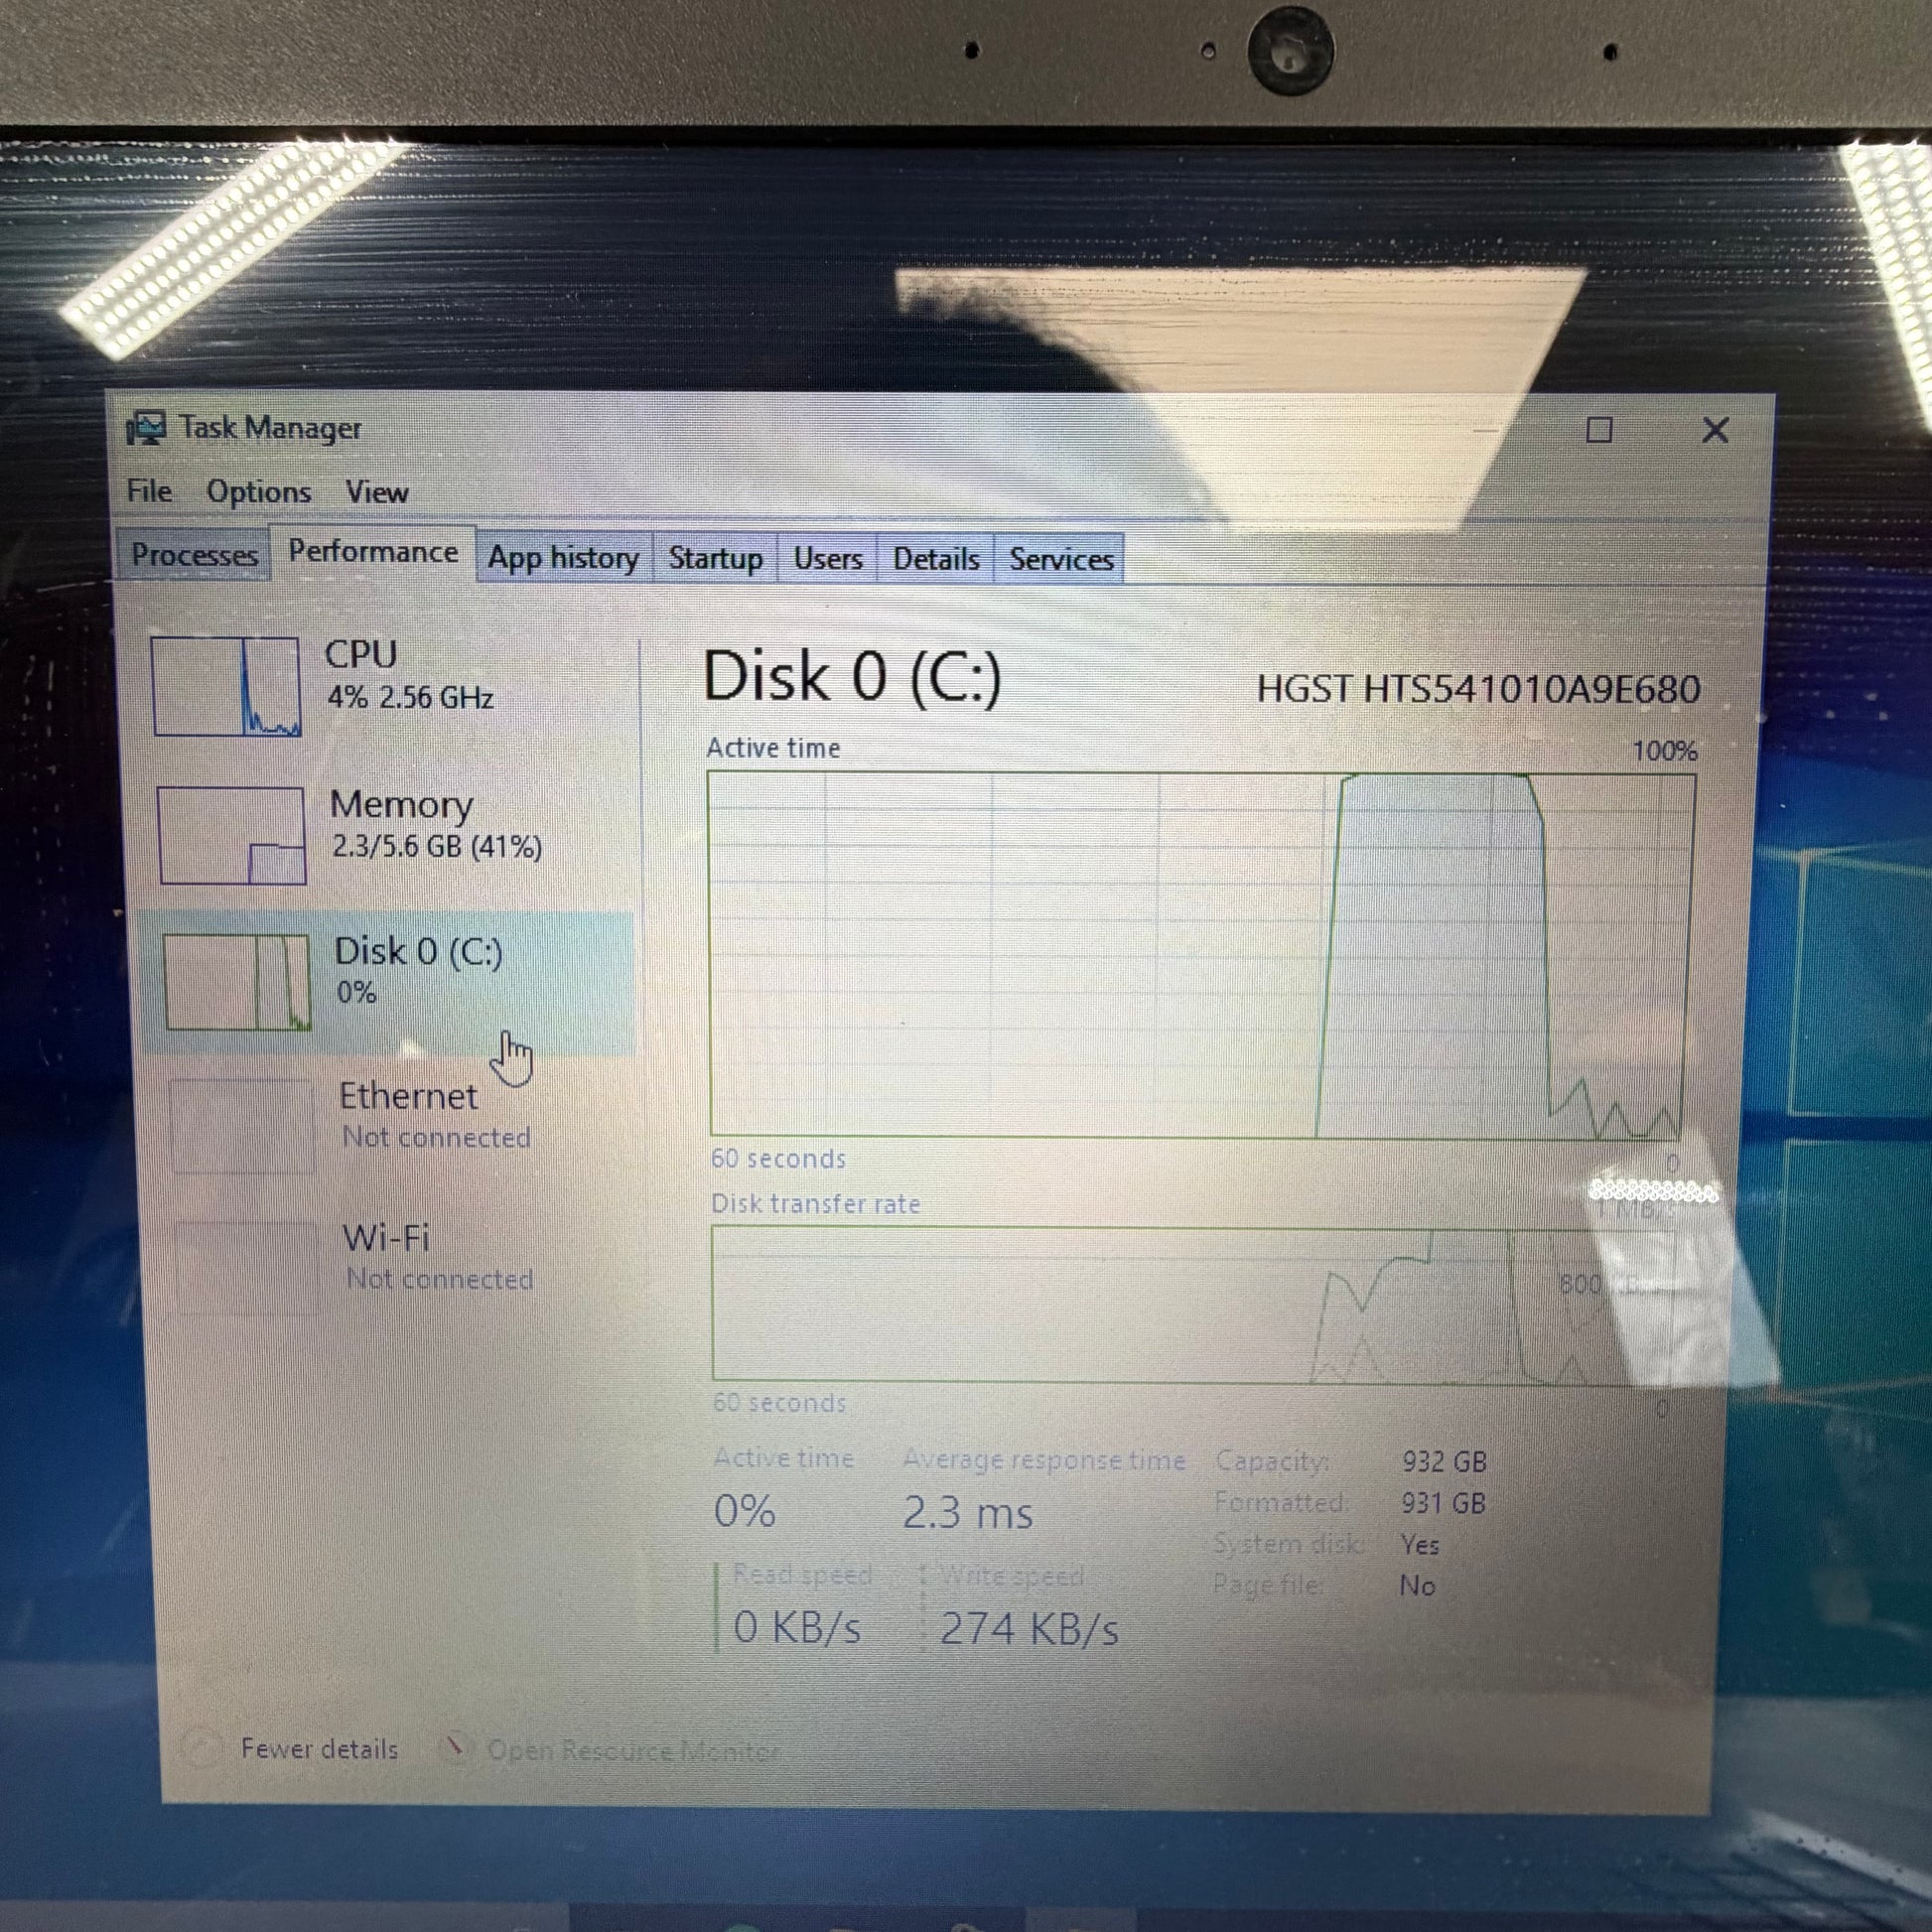Go to the Users tab
This screenshot has width=1932, height=1932.
click(x=827, y=558)
